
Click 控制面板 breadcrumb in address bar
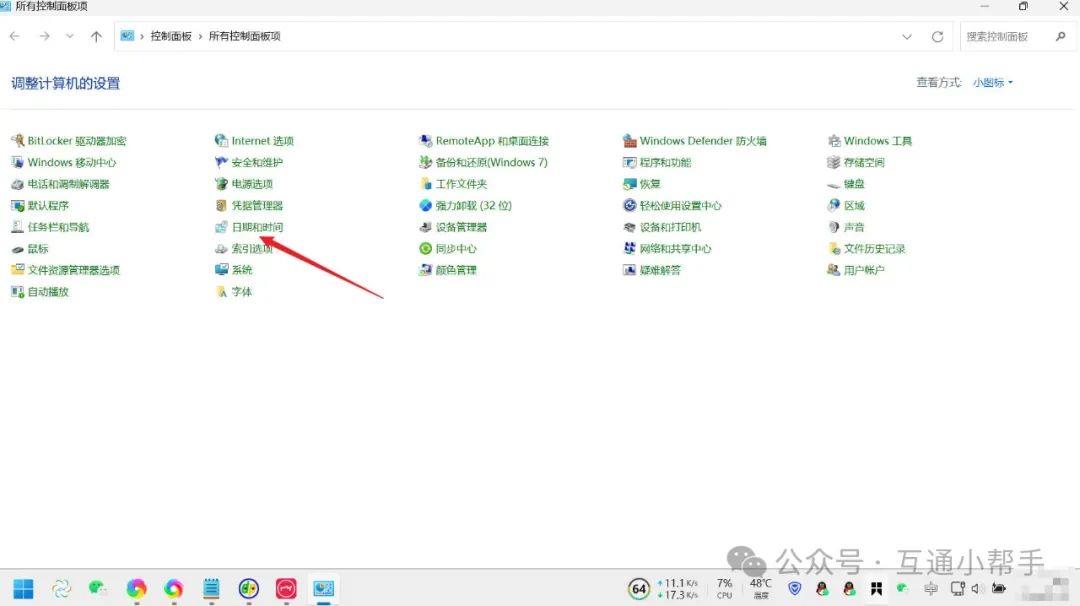point(171,37)
